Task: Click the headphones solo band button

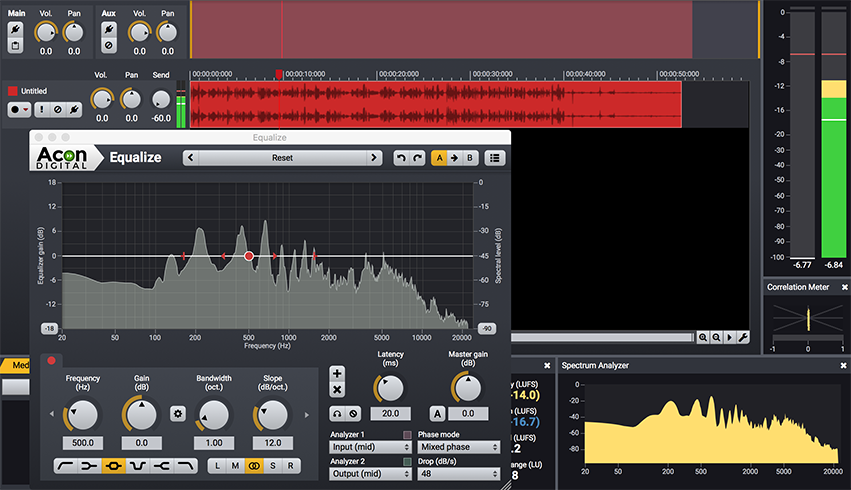Action: [337, 413]
